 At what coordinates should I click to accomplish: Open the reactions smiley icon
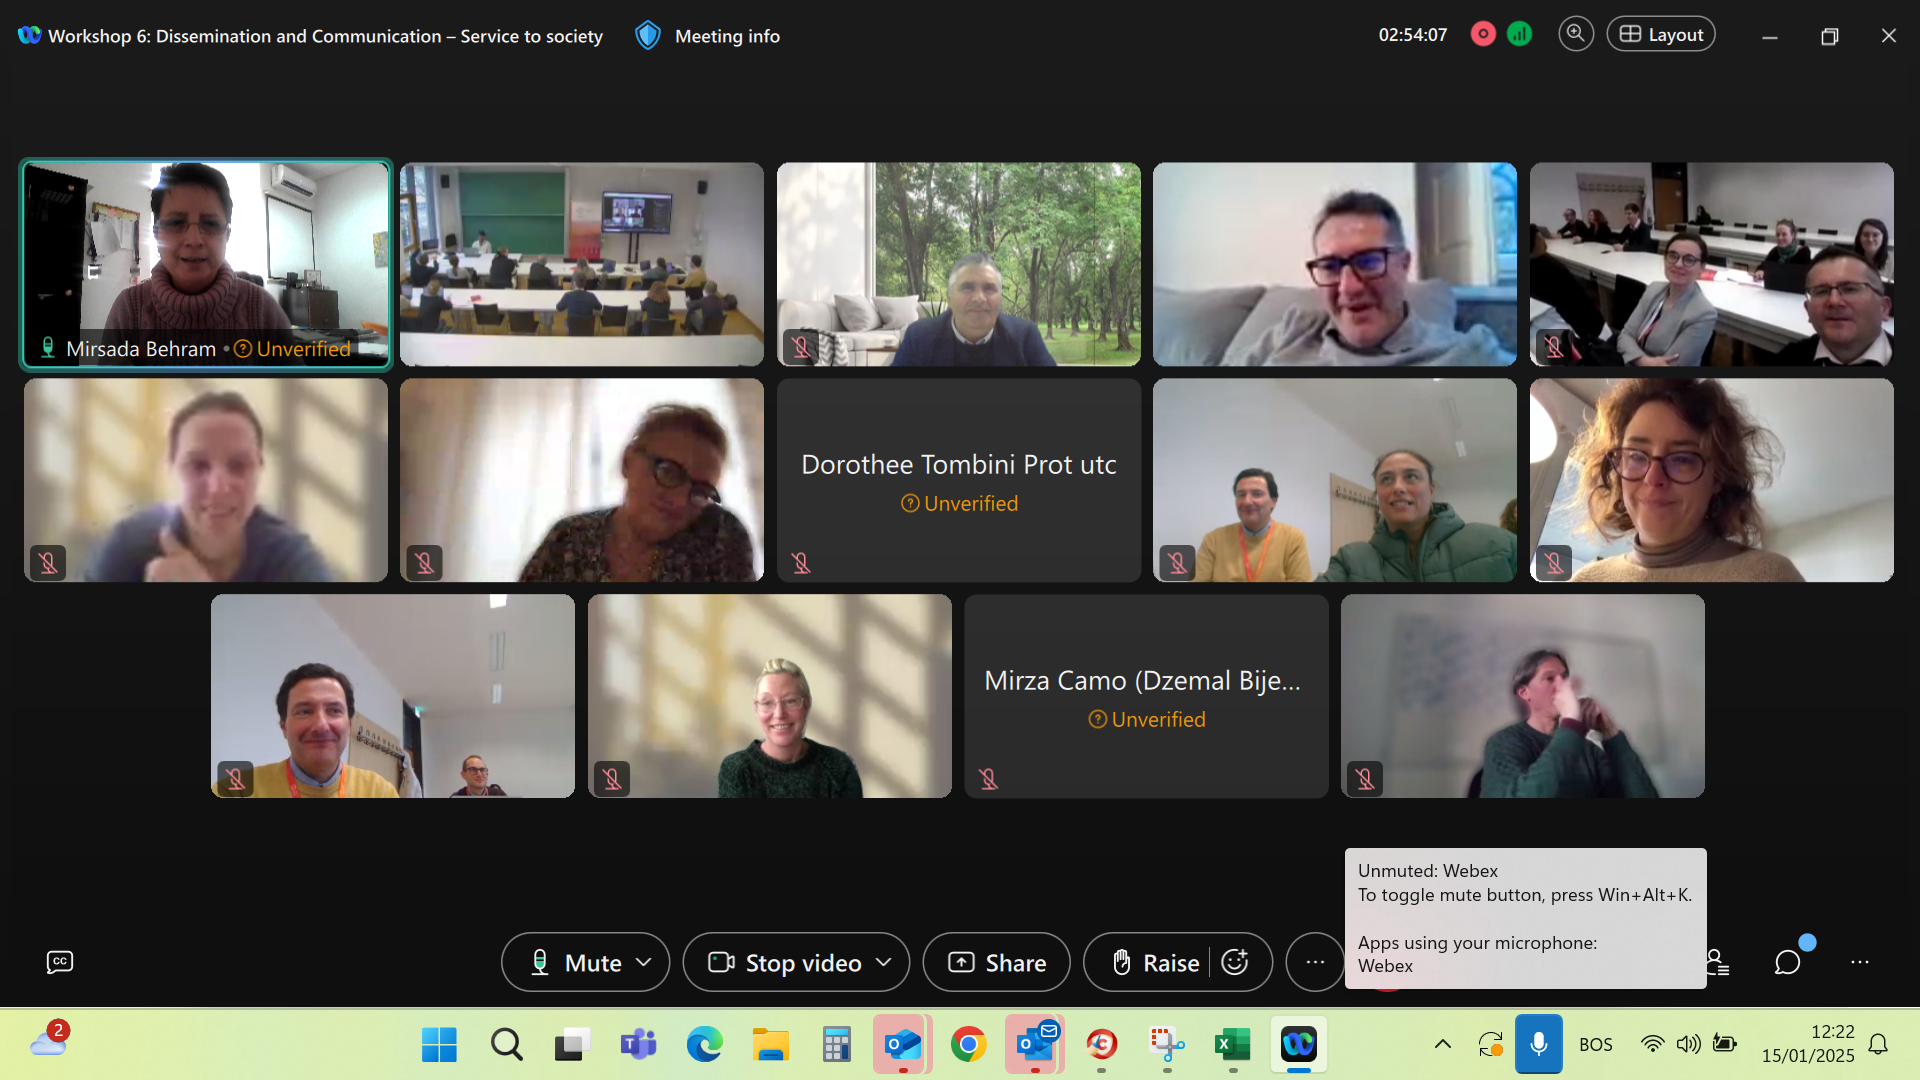(1235, 962)
